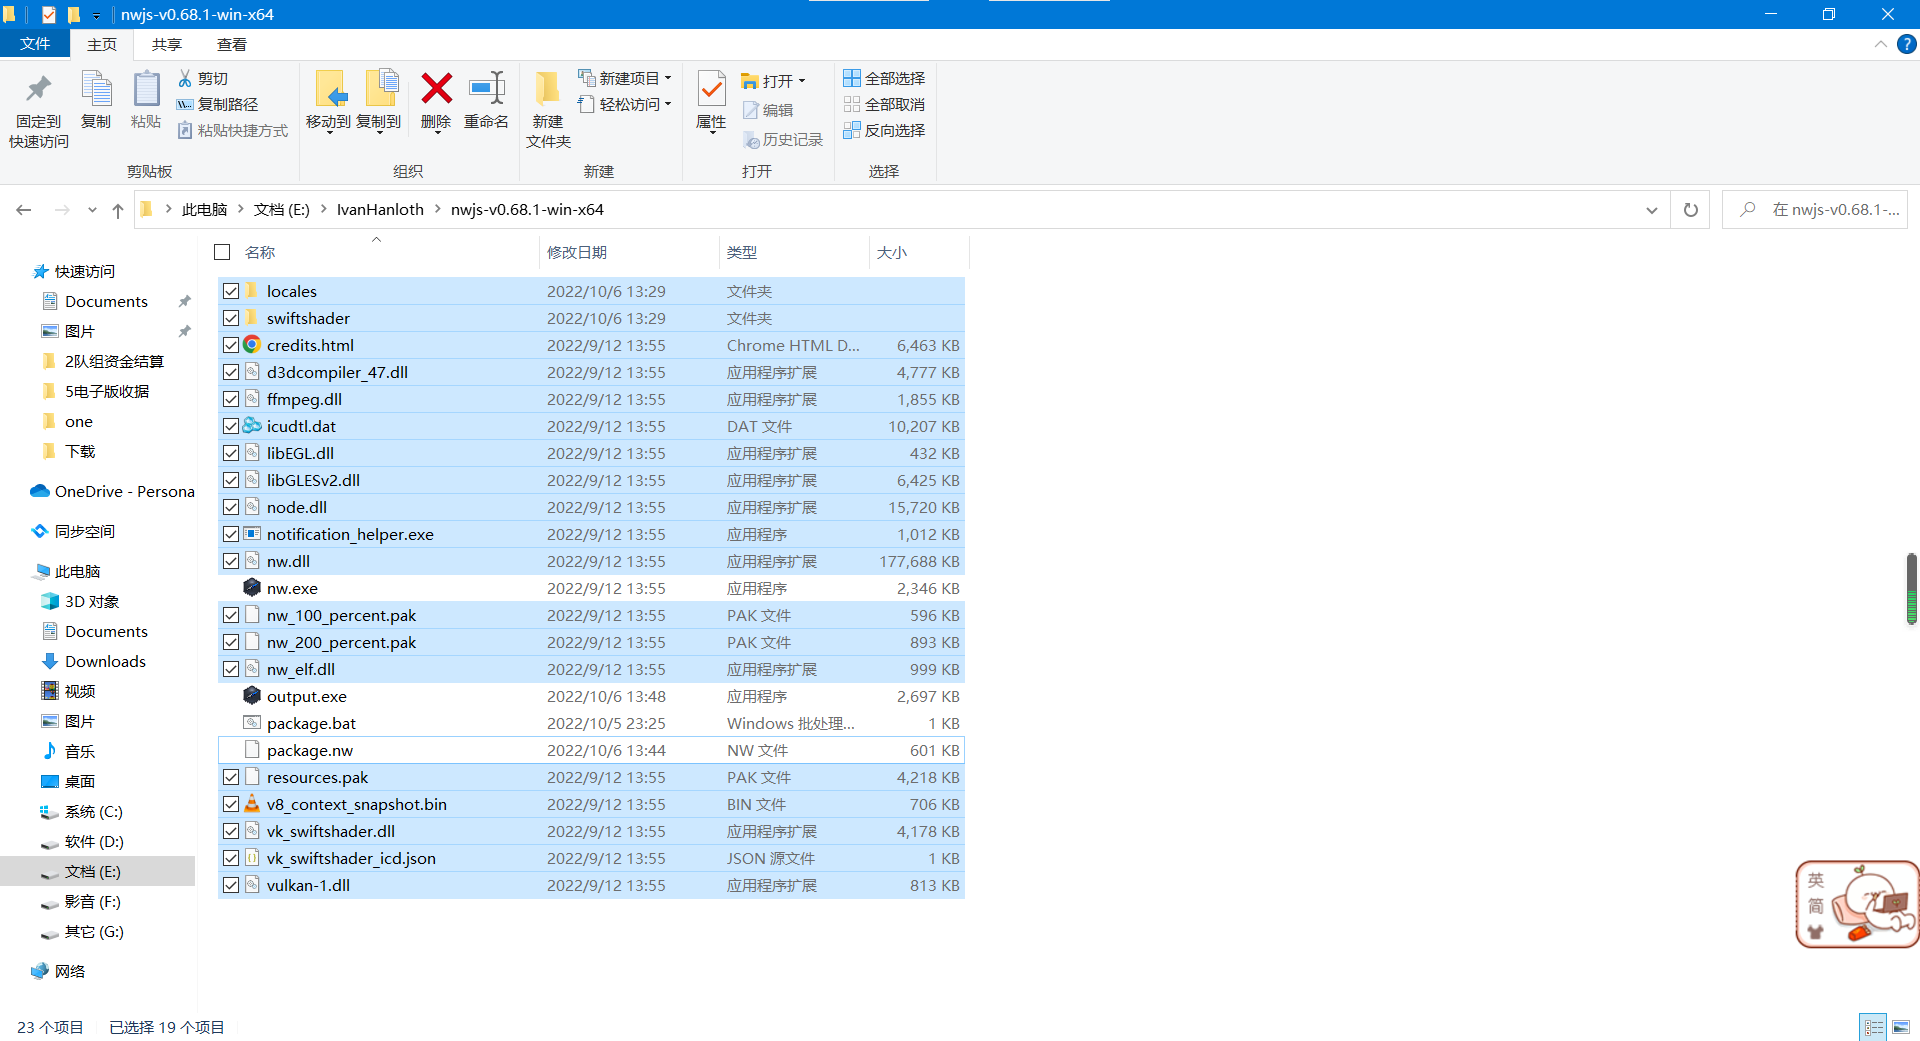This screenshot has height=1041, width=1920.
Task: Click the Cut (剪切) scissors icon
Action: pos(185,78)
